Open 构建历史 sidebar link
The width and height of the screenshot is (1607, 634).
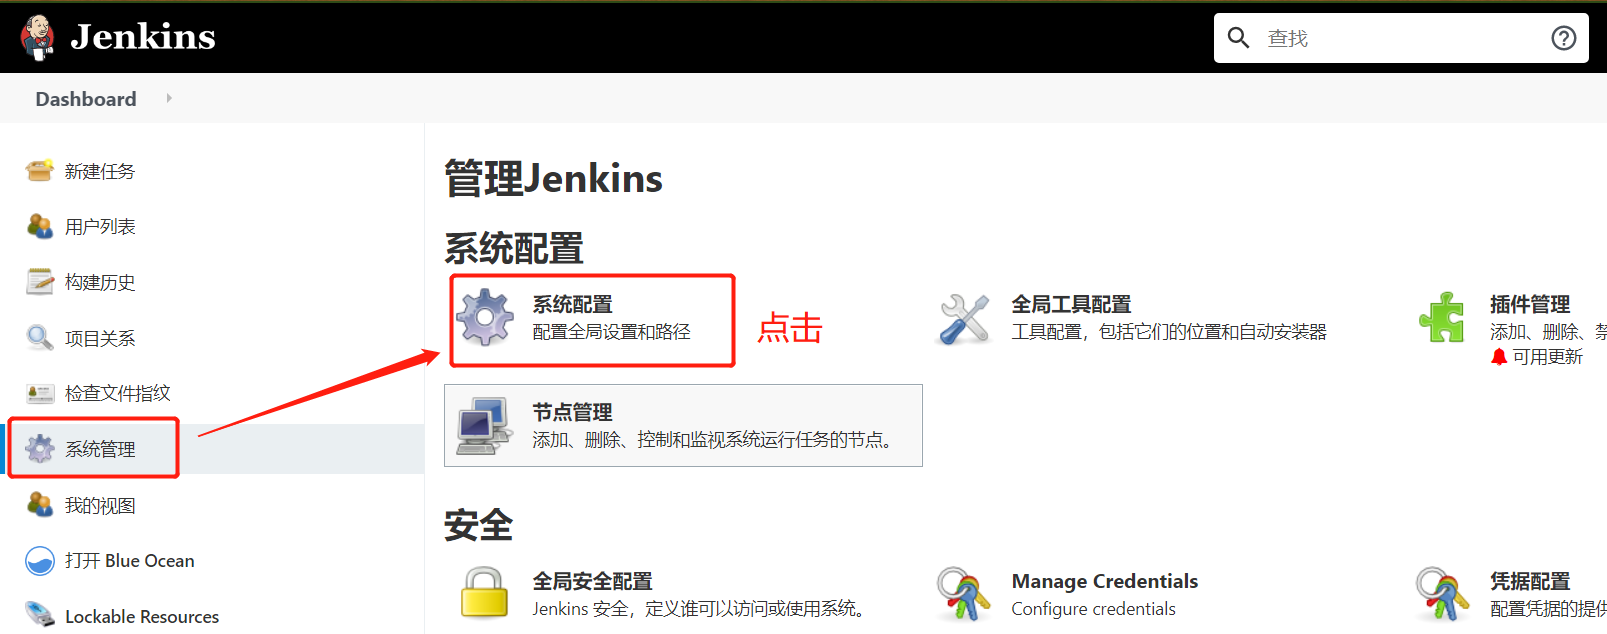click(100, 282)
